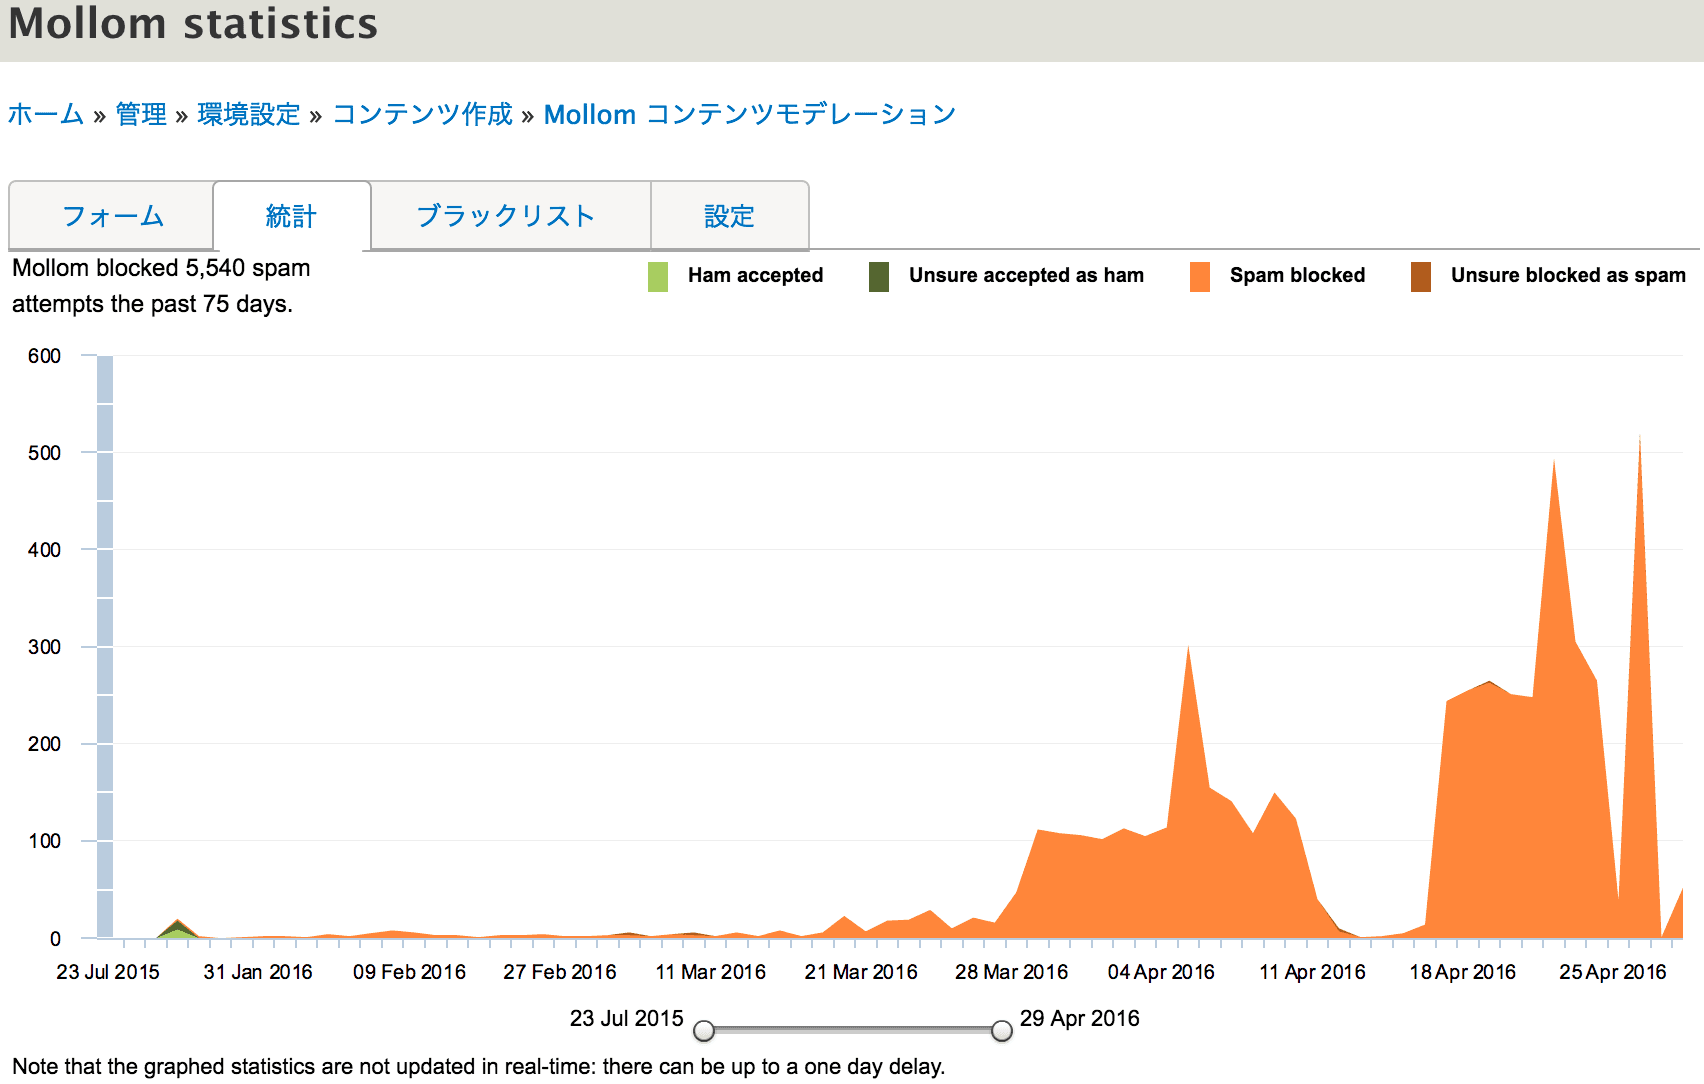This screenshot has height=1084, width=1704.
Task: Click the 27 Feb 2016 axis label
Action: coord(560,972)
